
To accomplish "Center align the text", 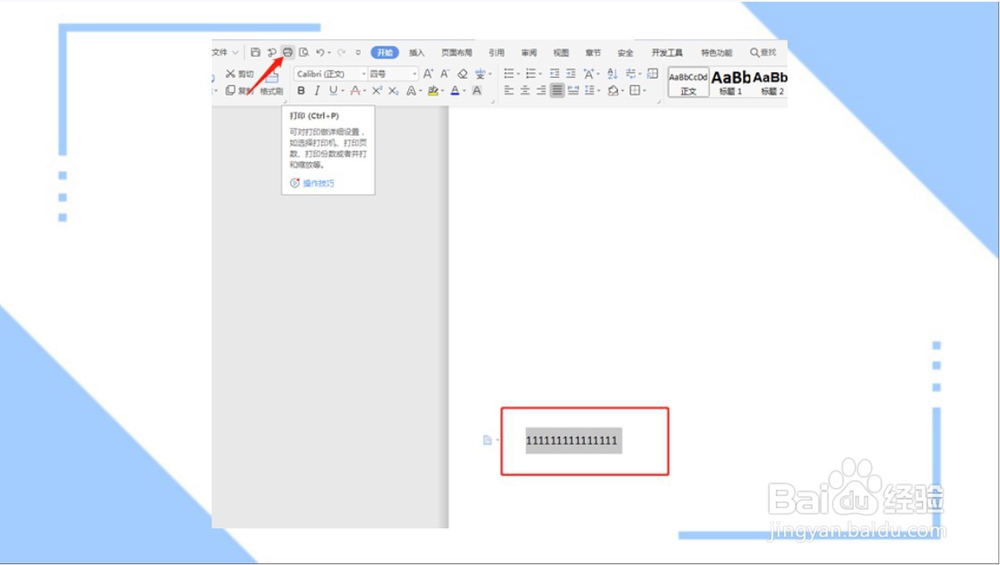I will coord(525,91).
